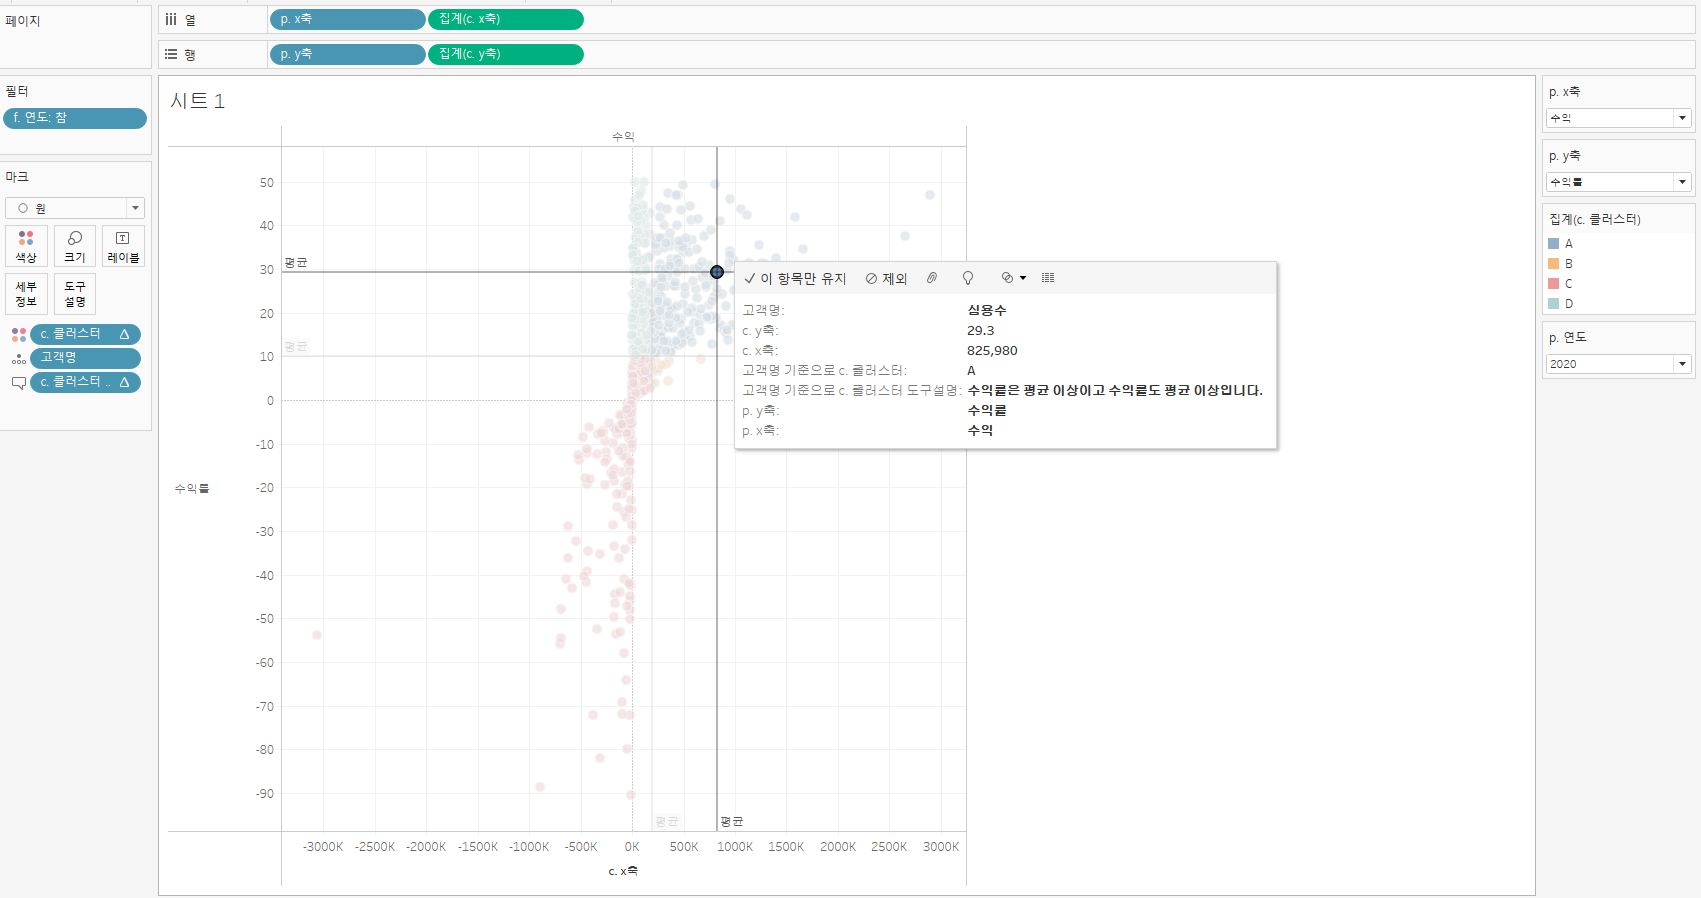Click '제외' (Exclude) in the tooltip
This screenshot has width=1701, height=898.
point(886,279)
